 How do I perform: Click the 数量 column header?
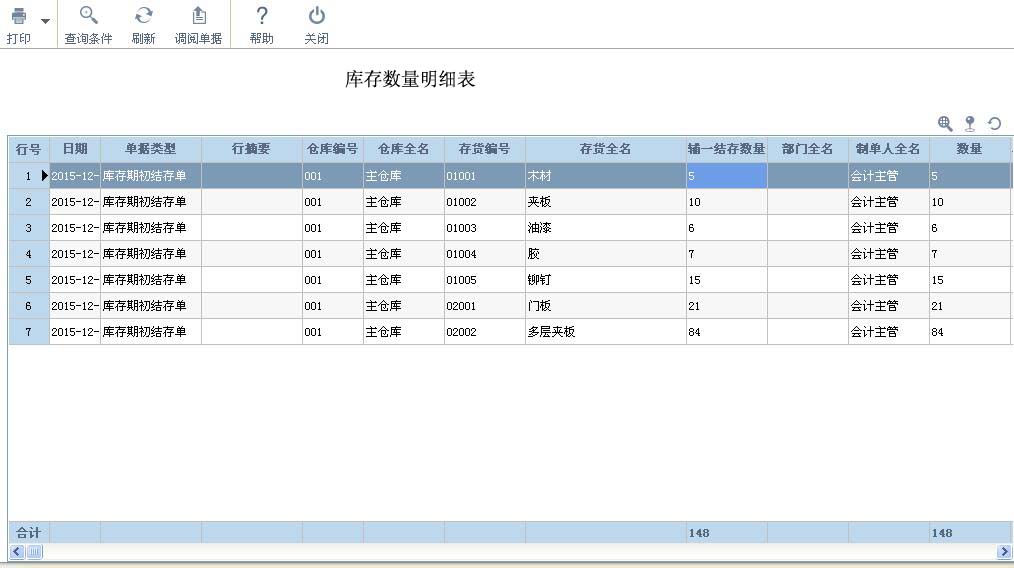pyautogui.click(x=968, y=149)
